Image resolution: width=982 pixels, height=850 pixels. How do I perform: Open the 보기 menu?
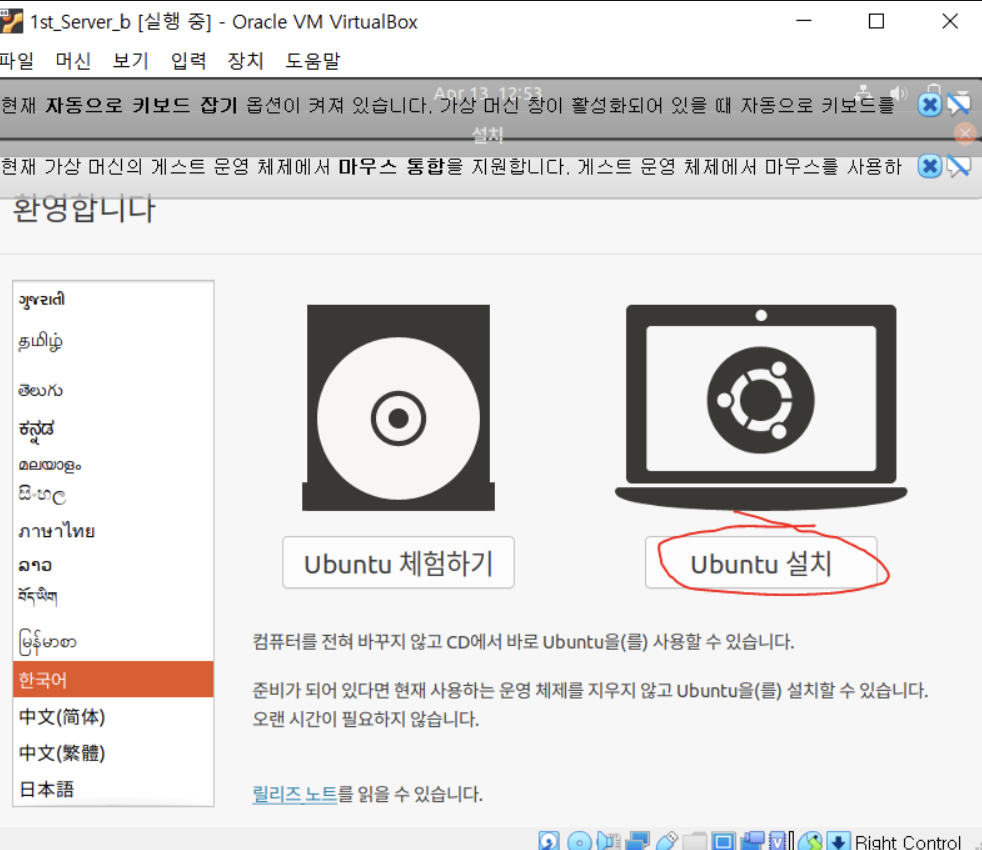pyautogui.click(x=130, y=61)
